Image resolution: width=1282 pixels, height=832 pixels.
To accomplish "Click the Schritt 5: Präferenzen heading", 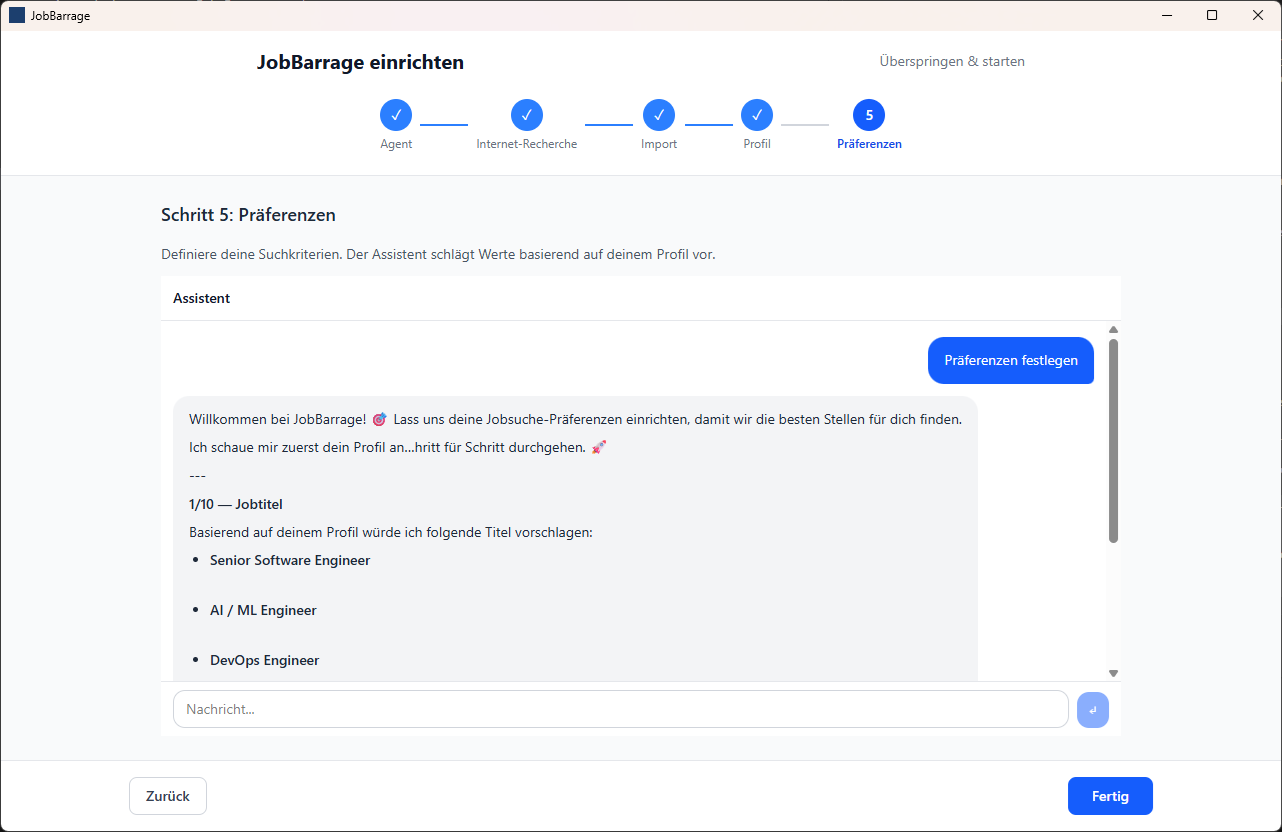I will (248, 215).
